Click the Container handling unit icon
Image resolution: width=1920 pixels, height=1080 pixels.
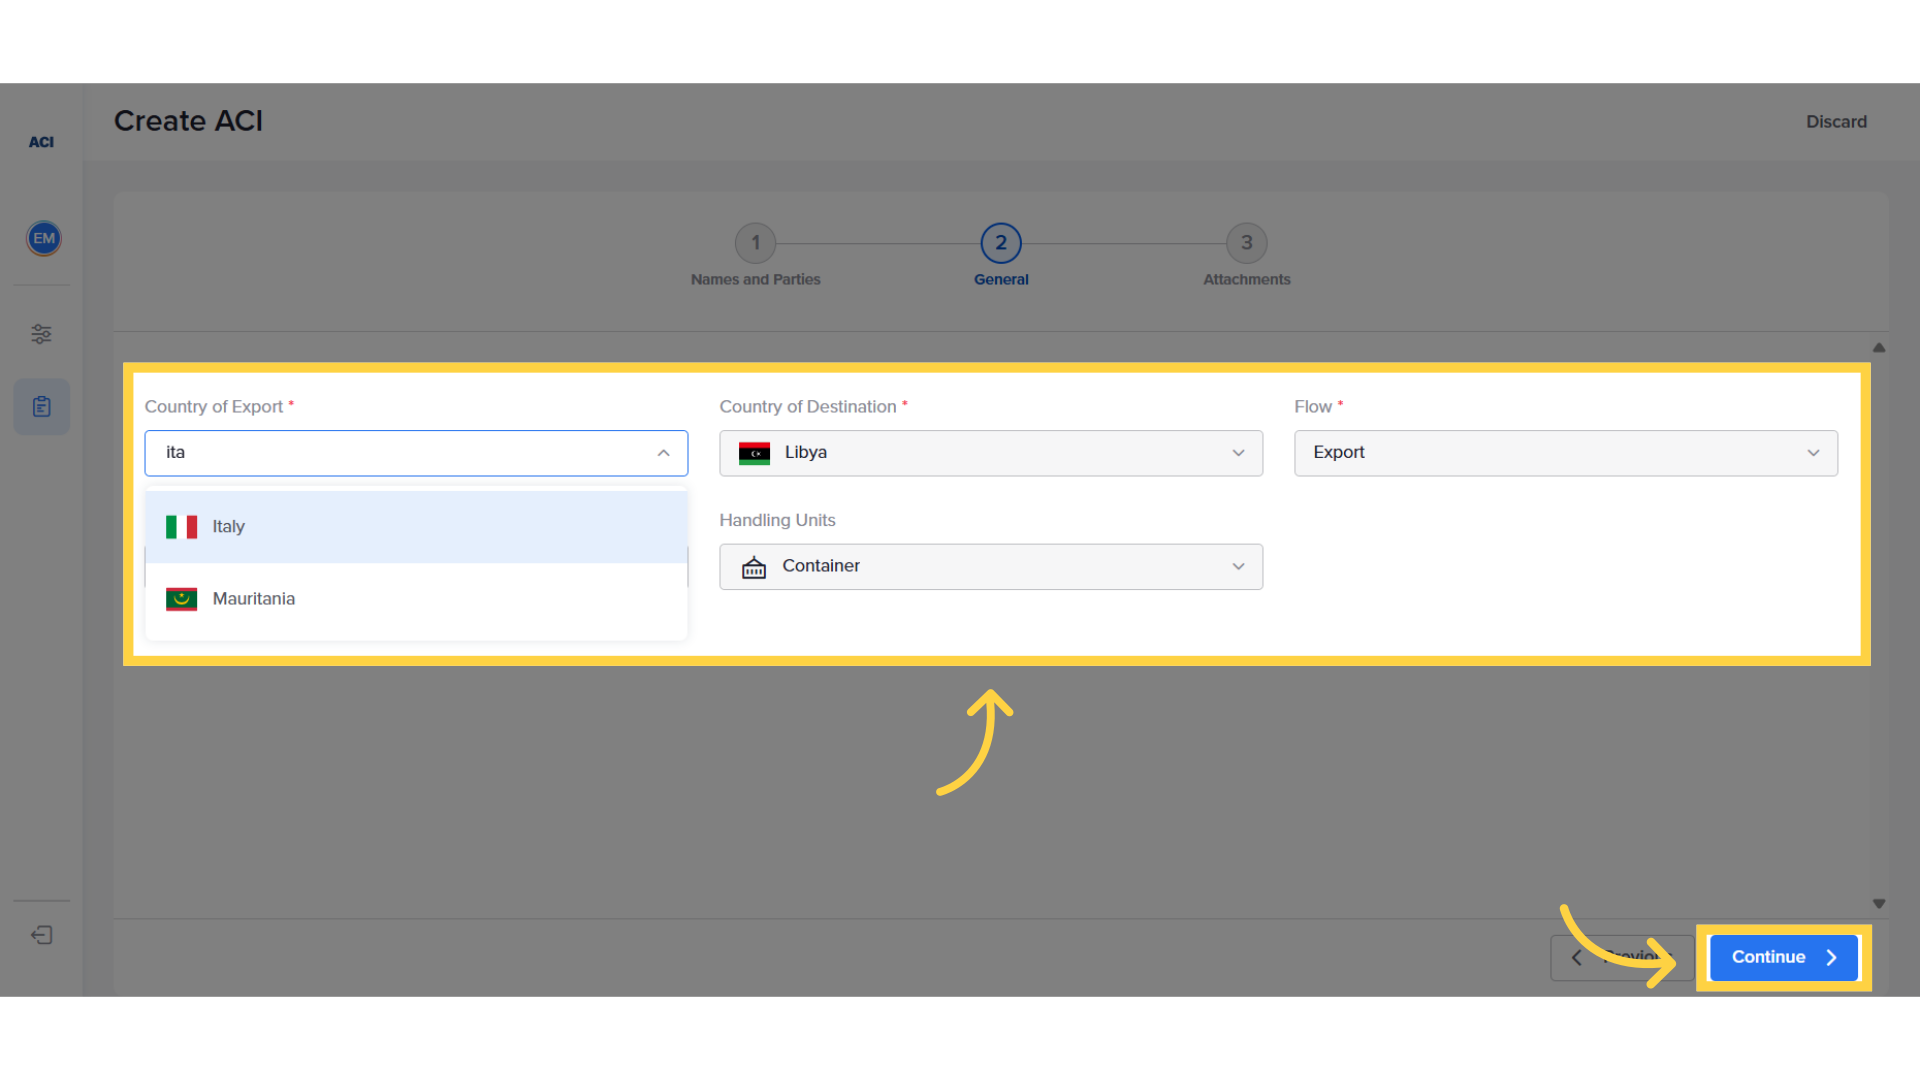[x=754, y=566]
